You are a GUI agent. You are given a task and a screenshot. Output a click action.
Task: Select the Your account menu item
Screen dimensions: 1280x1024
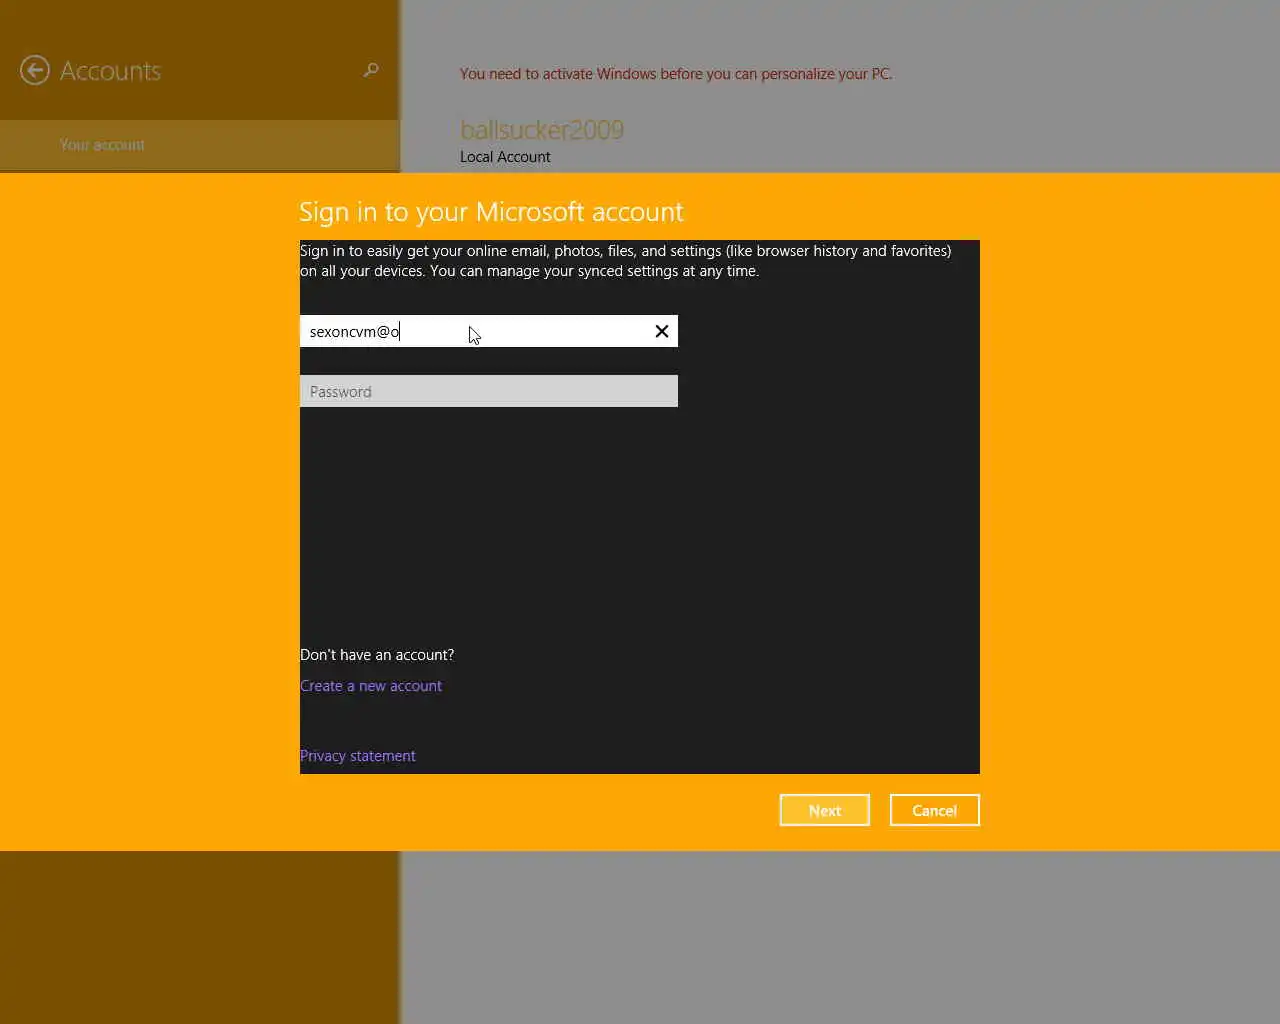pos(200,145)
